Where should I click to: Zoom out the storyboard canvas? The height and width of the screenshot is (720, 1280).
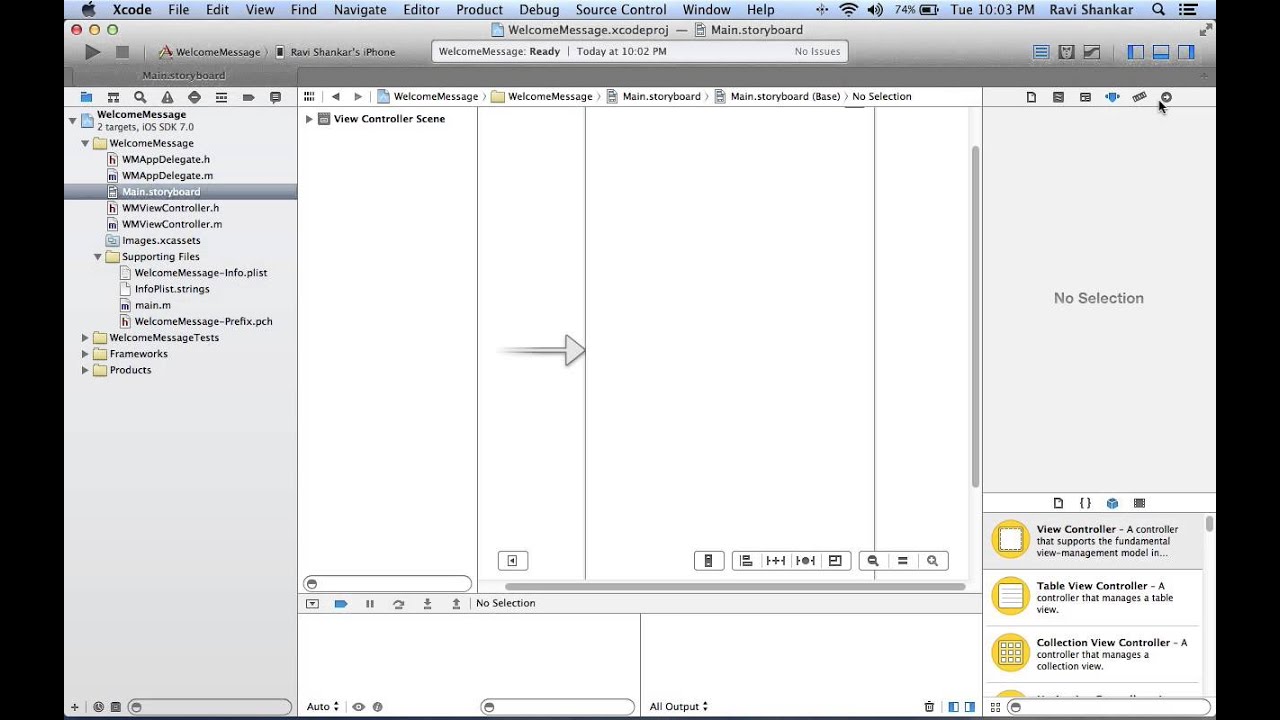tap(873, 561)
